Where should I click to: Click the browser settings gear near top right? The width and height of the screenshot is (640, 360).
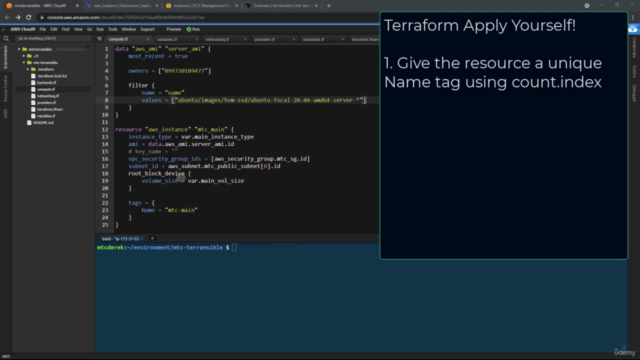(x=587, y=6)
